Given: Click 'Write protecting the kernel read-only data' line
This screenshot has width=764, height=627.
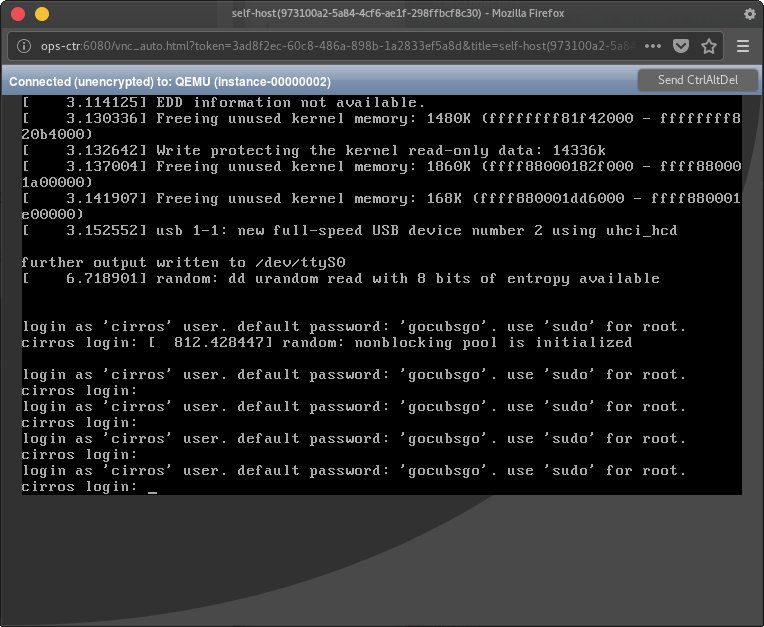Looking at the screenshot, I should pos(314,151).
